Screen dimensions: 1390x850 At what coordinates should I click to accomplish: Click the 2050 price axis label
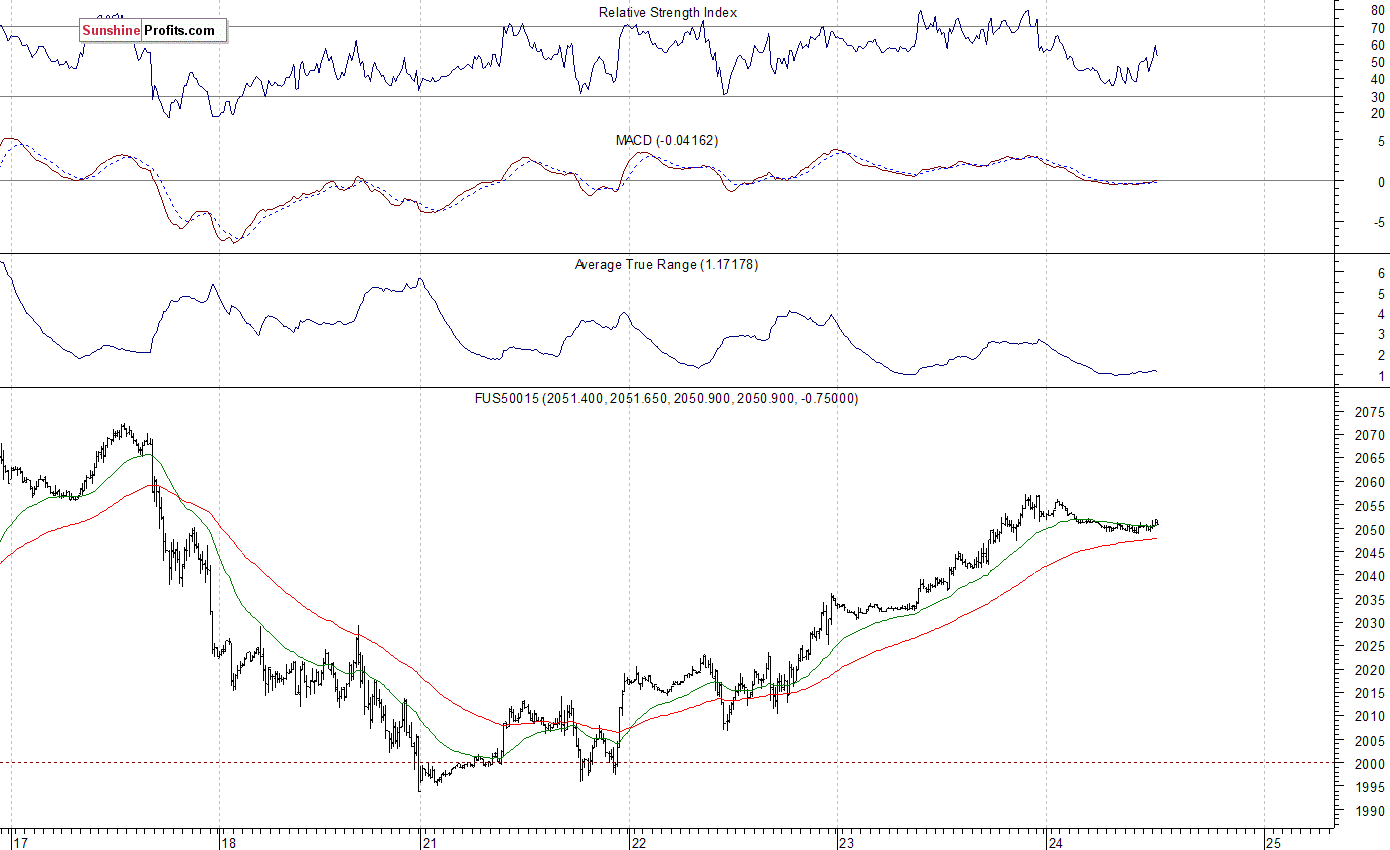click(x=1370, y=530)
